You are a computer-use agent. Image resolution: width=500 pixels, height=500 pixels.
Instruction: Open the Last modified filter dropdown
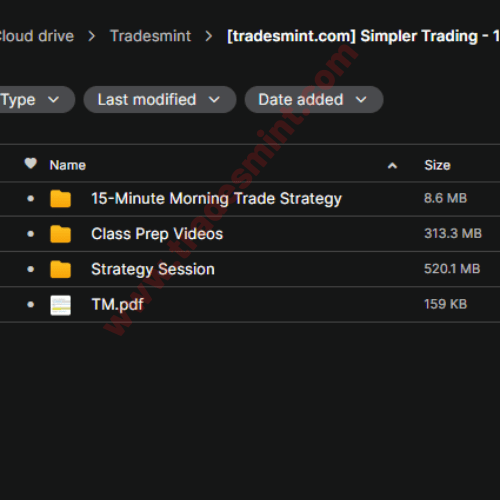(160, 100)
